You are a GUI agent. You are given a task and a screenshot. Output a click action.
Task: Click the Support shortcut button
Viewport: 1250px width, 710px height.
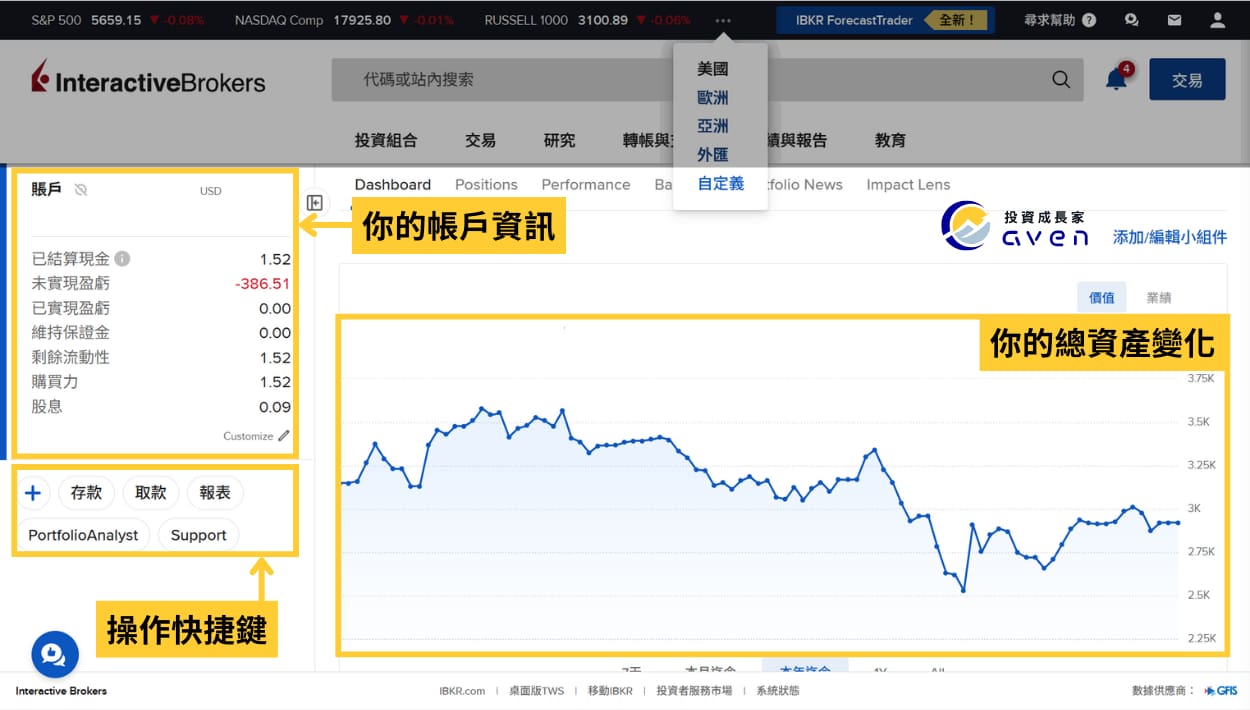coord(198,535)
